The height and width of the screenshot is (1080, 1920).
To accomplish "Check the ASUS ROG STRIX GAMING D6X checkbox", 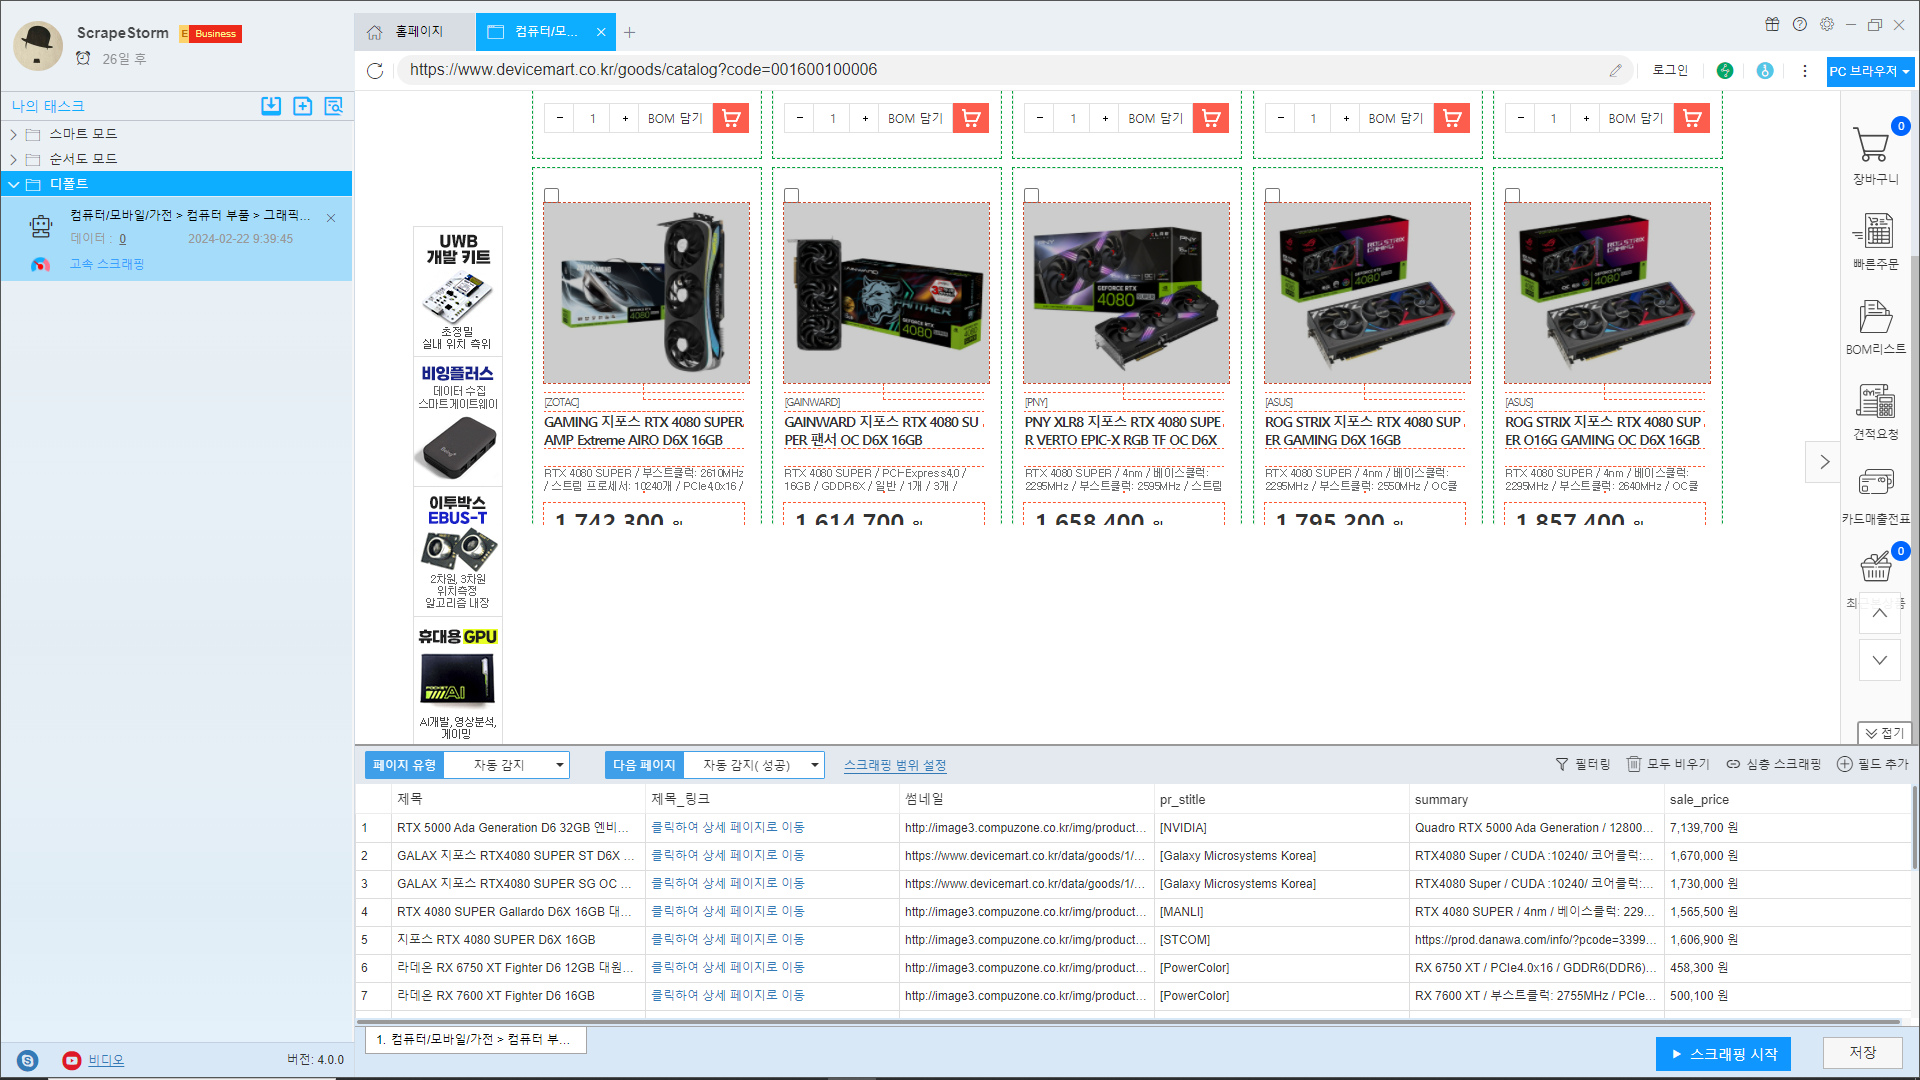I will point(1272,196).
